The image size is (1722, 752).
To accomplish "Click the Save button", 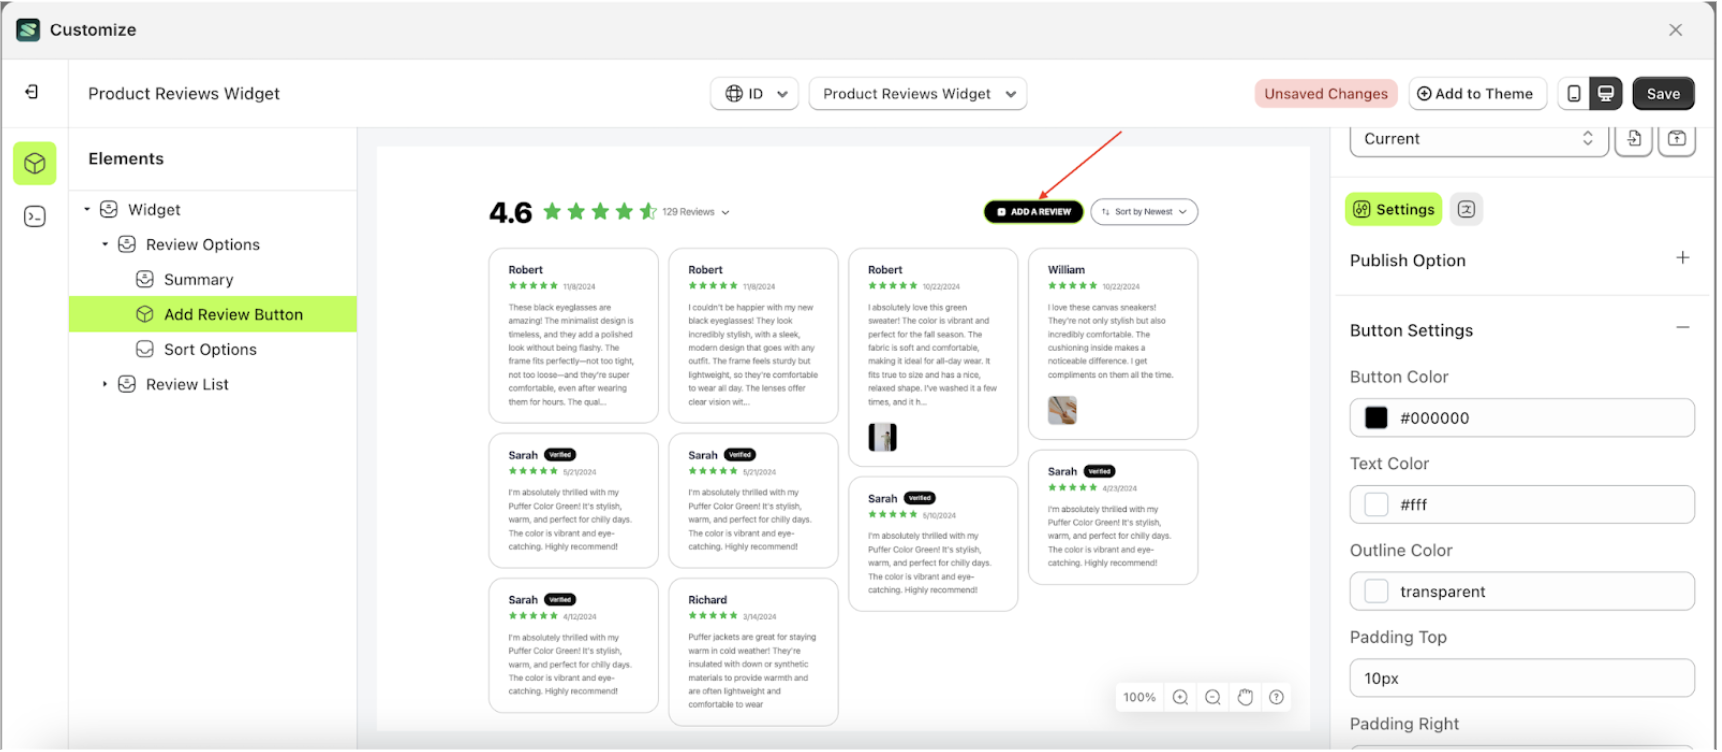I will 1663,93.
